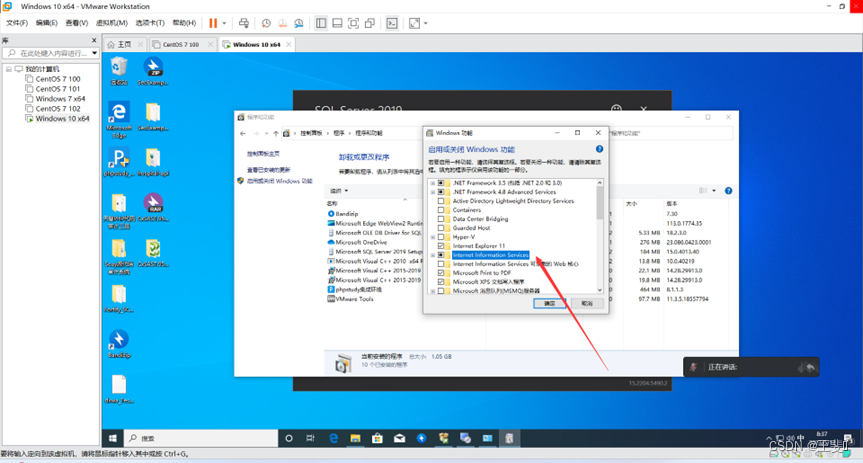
Task: Select the RAR archive desktop icon
Action: [x=153, y=207]
